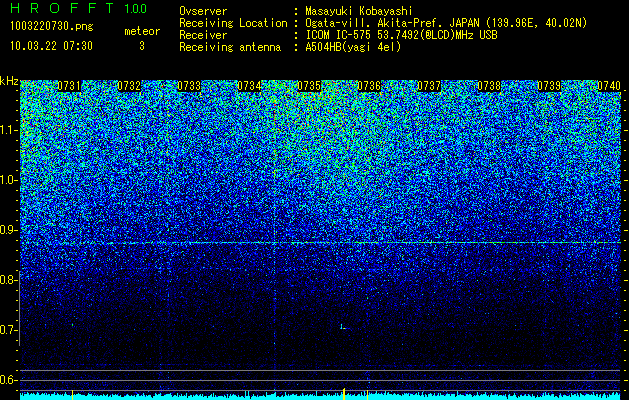The height and width of the screenshot is (400, 629).
Task: Click the date stamp 10.03.22 07:30
Action: (x=51, y=46)
